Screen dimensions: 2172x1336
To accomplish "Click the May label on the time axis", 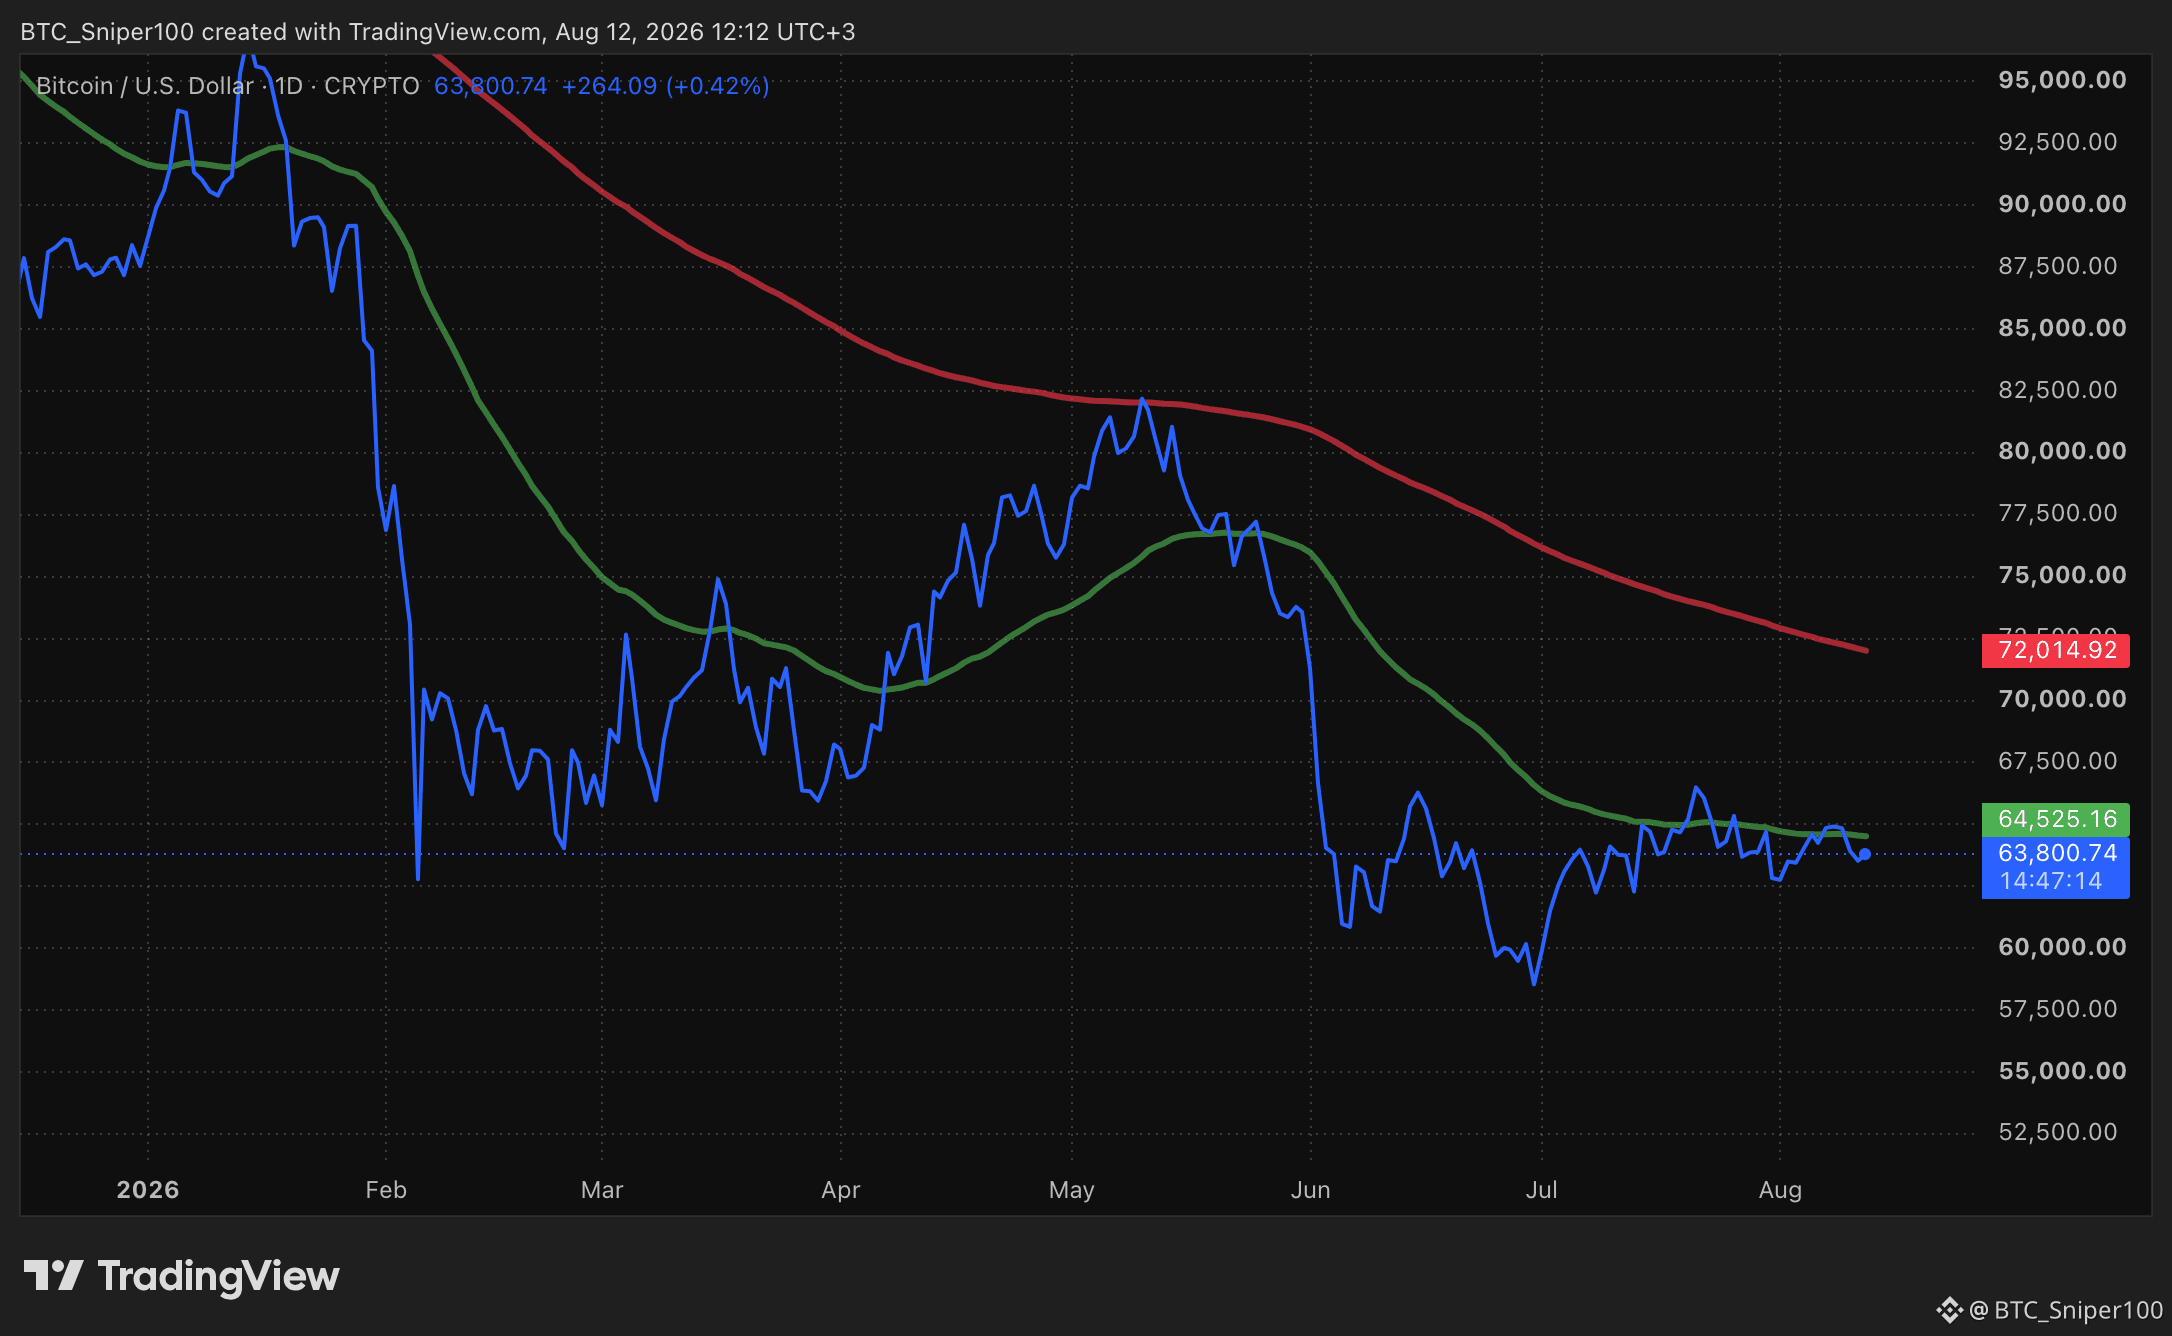I will [1072, 1190].
